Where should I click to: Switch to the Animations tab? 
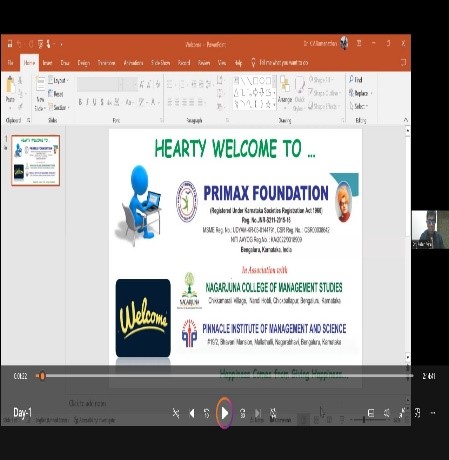click(x=133, y=63)
